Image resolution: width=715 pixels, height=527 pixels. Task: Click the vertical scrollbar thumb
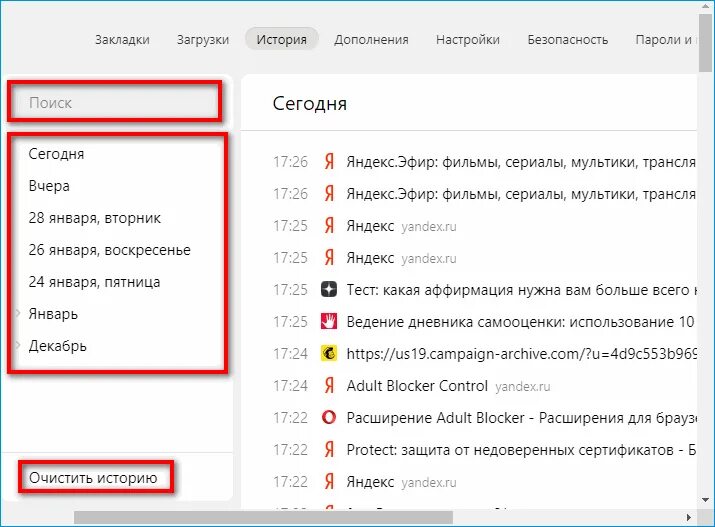click(x=705, y=42)
